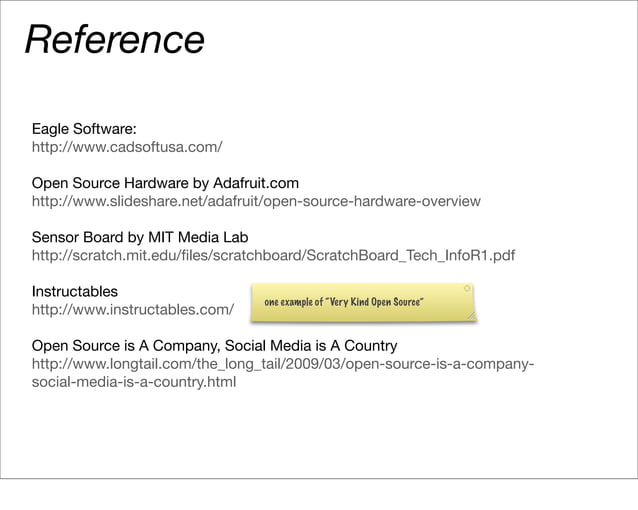This screenshot has width=638, height=510.
Task: Click the pin icon on the sticky note
Action: tap(467, 289)
